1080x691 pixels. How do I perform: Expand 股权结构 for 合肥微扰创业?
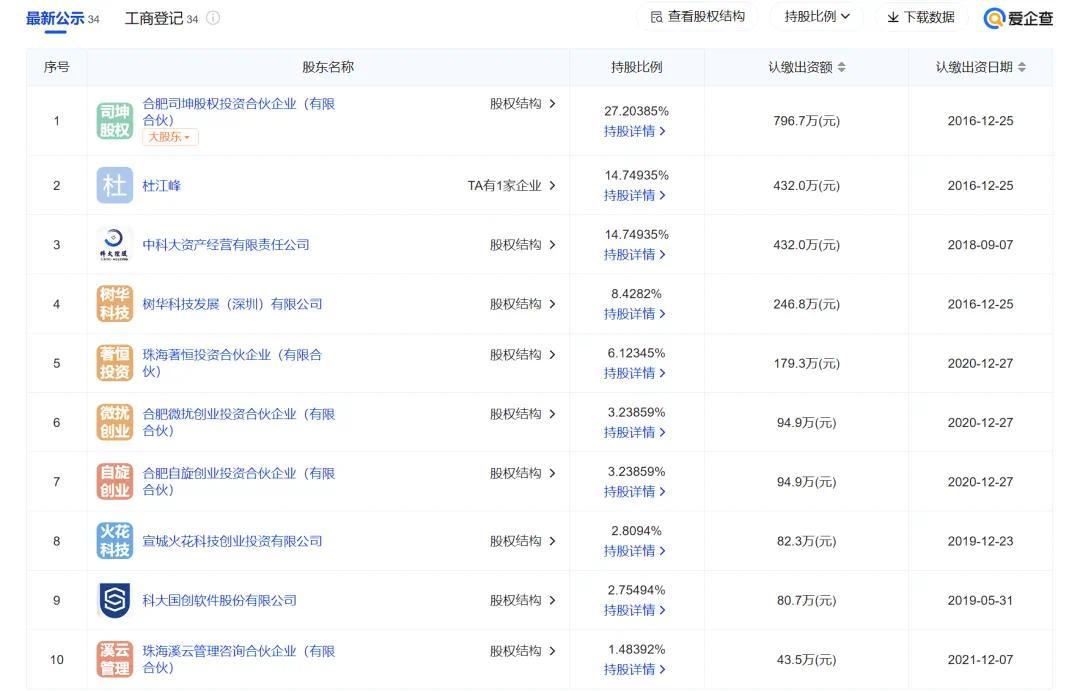523,414
